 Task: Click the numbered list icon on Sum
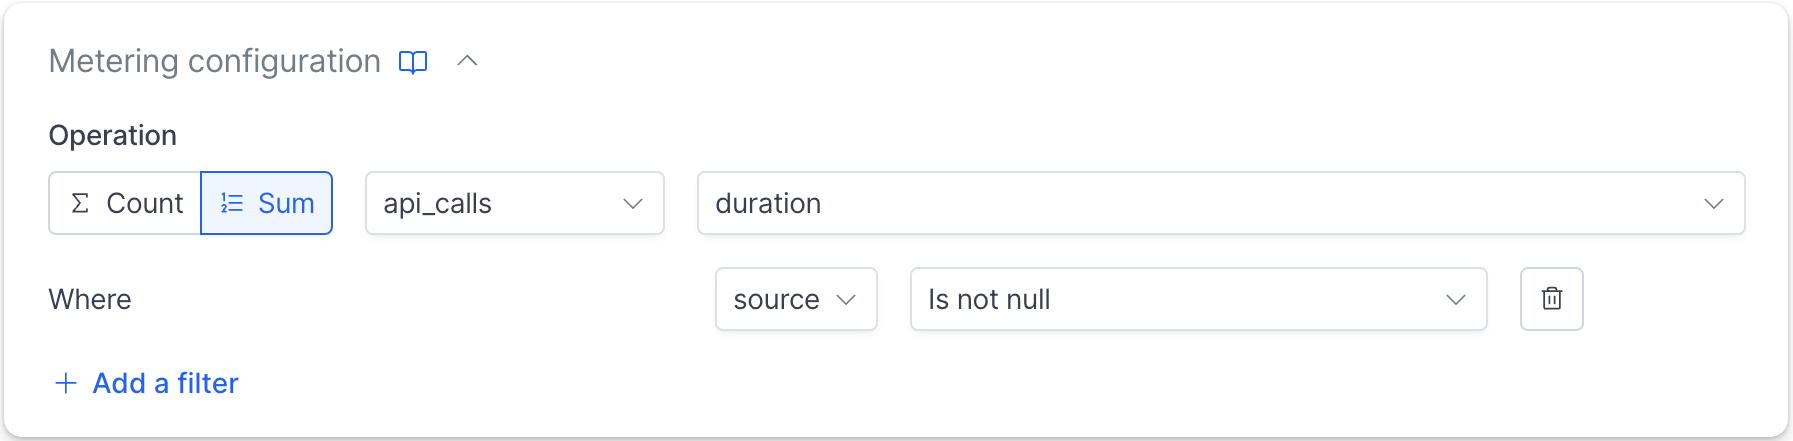232,203
